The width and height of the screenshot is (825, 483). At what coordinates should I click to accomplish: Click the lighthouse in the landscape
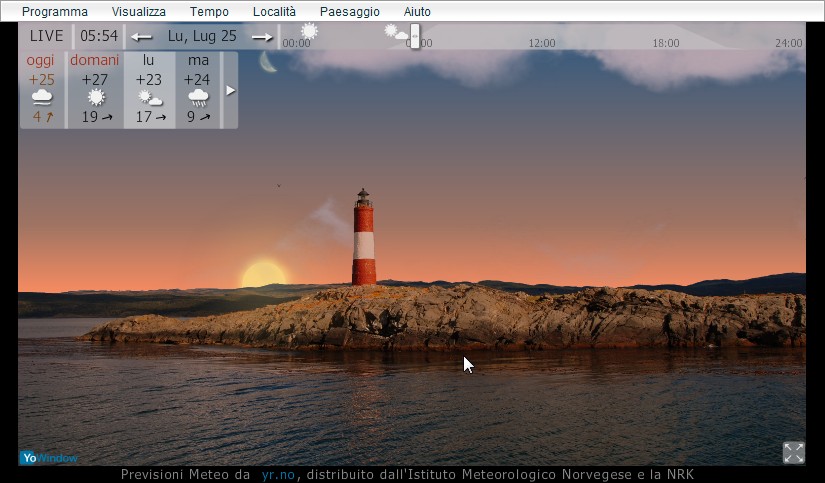pyautogui.click(x=364, y=237)
